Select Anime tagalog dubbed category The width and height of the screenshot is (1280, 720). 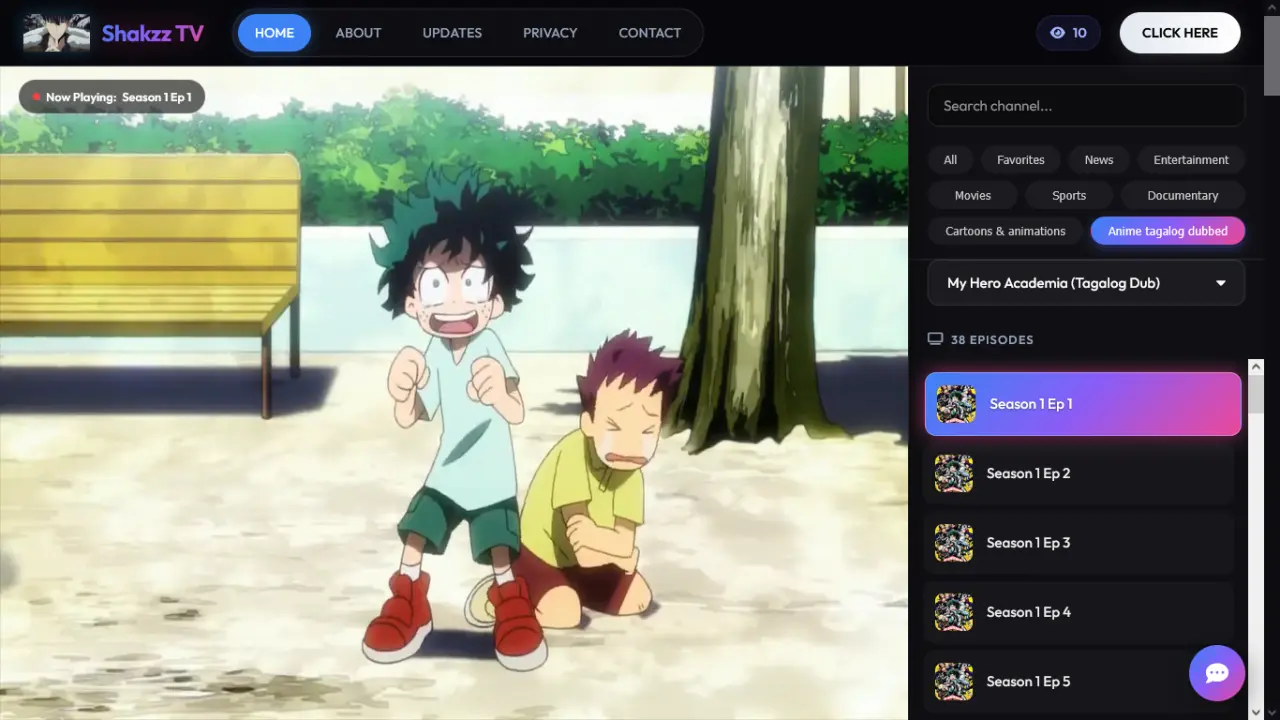(x=1168, y=231)
